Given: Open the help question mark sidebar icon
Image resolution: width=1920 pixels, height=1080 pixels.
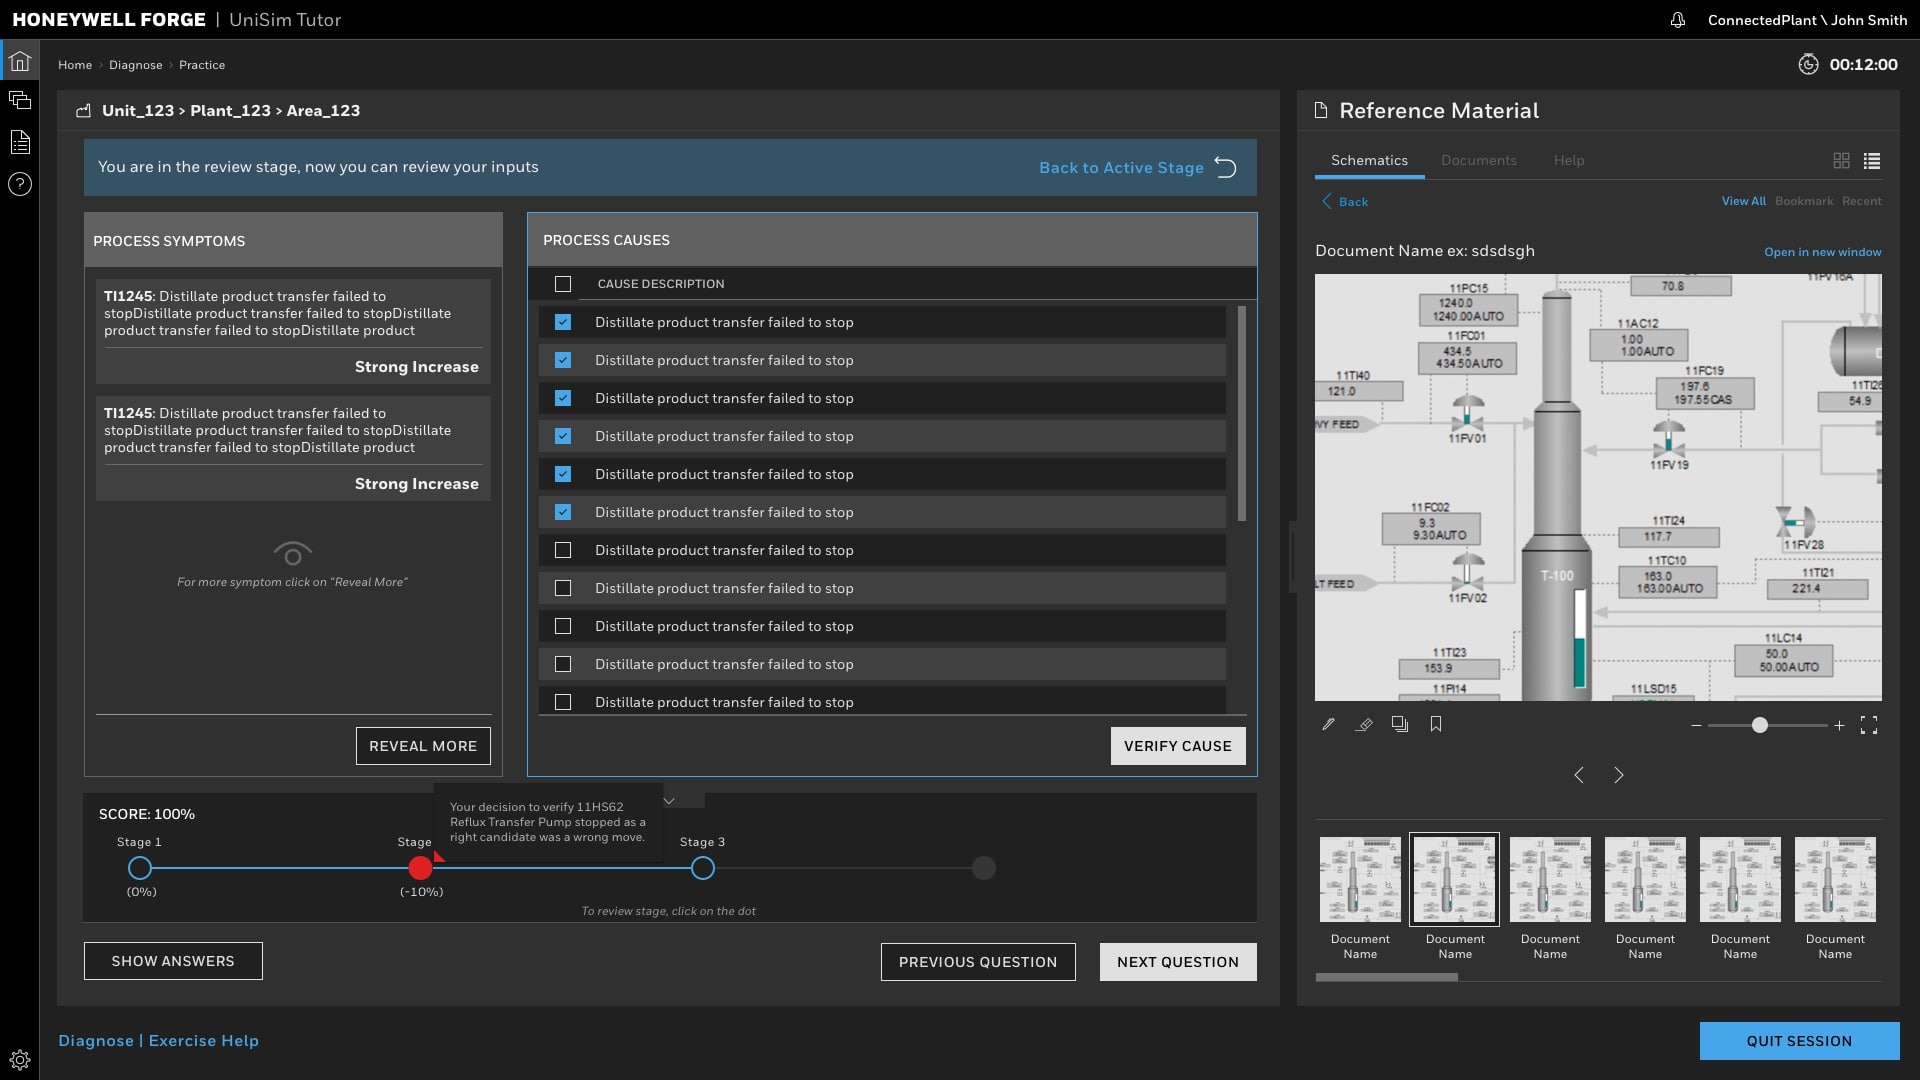Looking at the screenshot, I should coord(20,184).
